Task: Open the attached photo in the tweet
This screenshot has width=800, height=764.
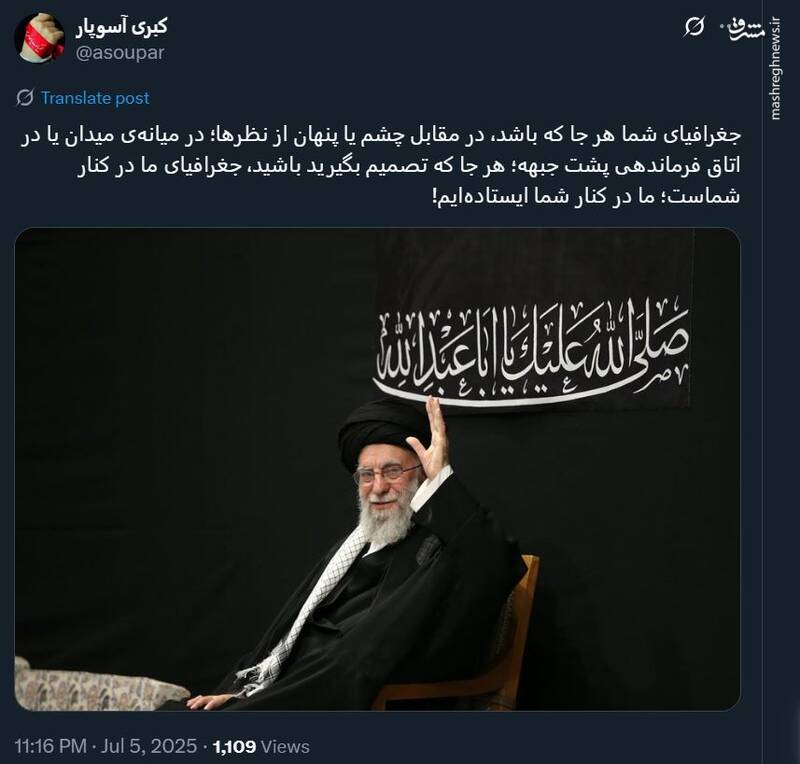Action: (378, 469)
